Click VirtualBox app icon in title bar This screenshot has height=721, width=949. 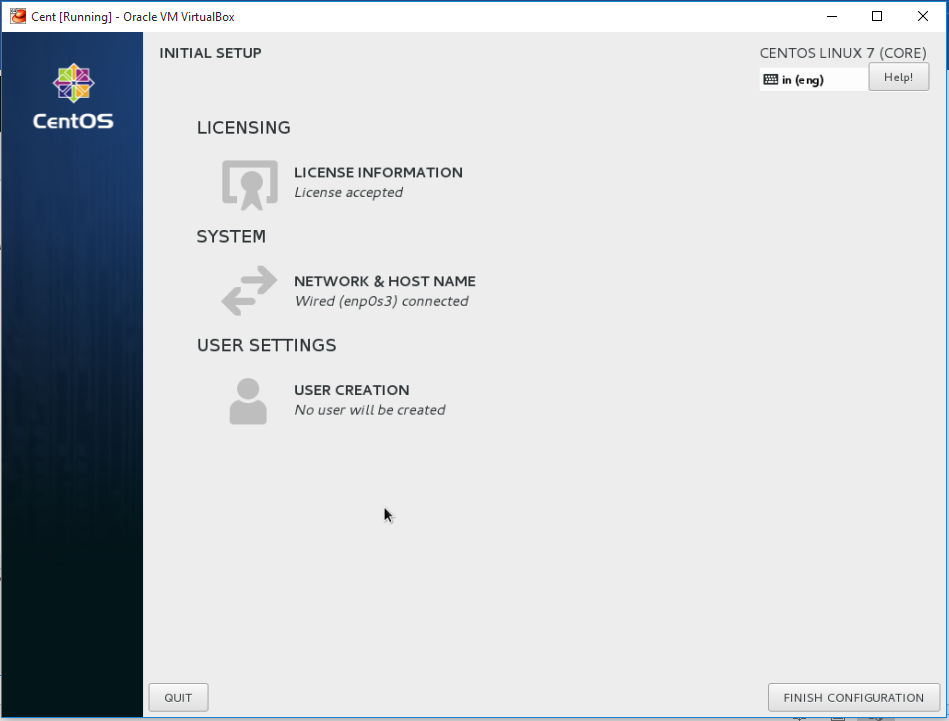tap(18, 16)
